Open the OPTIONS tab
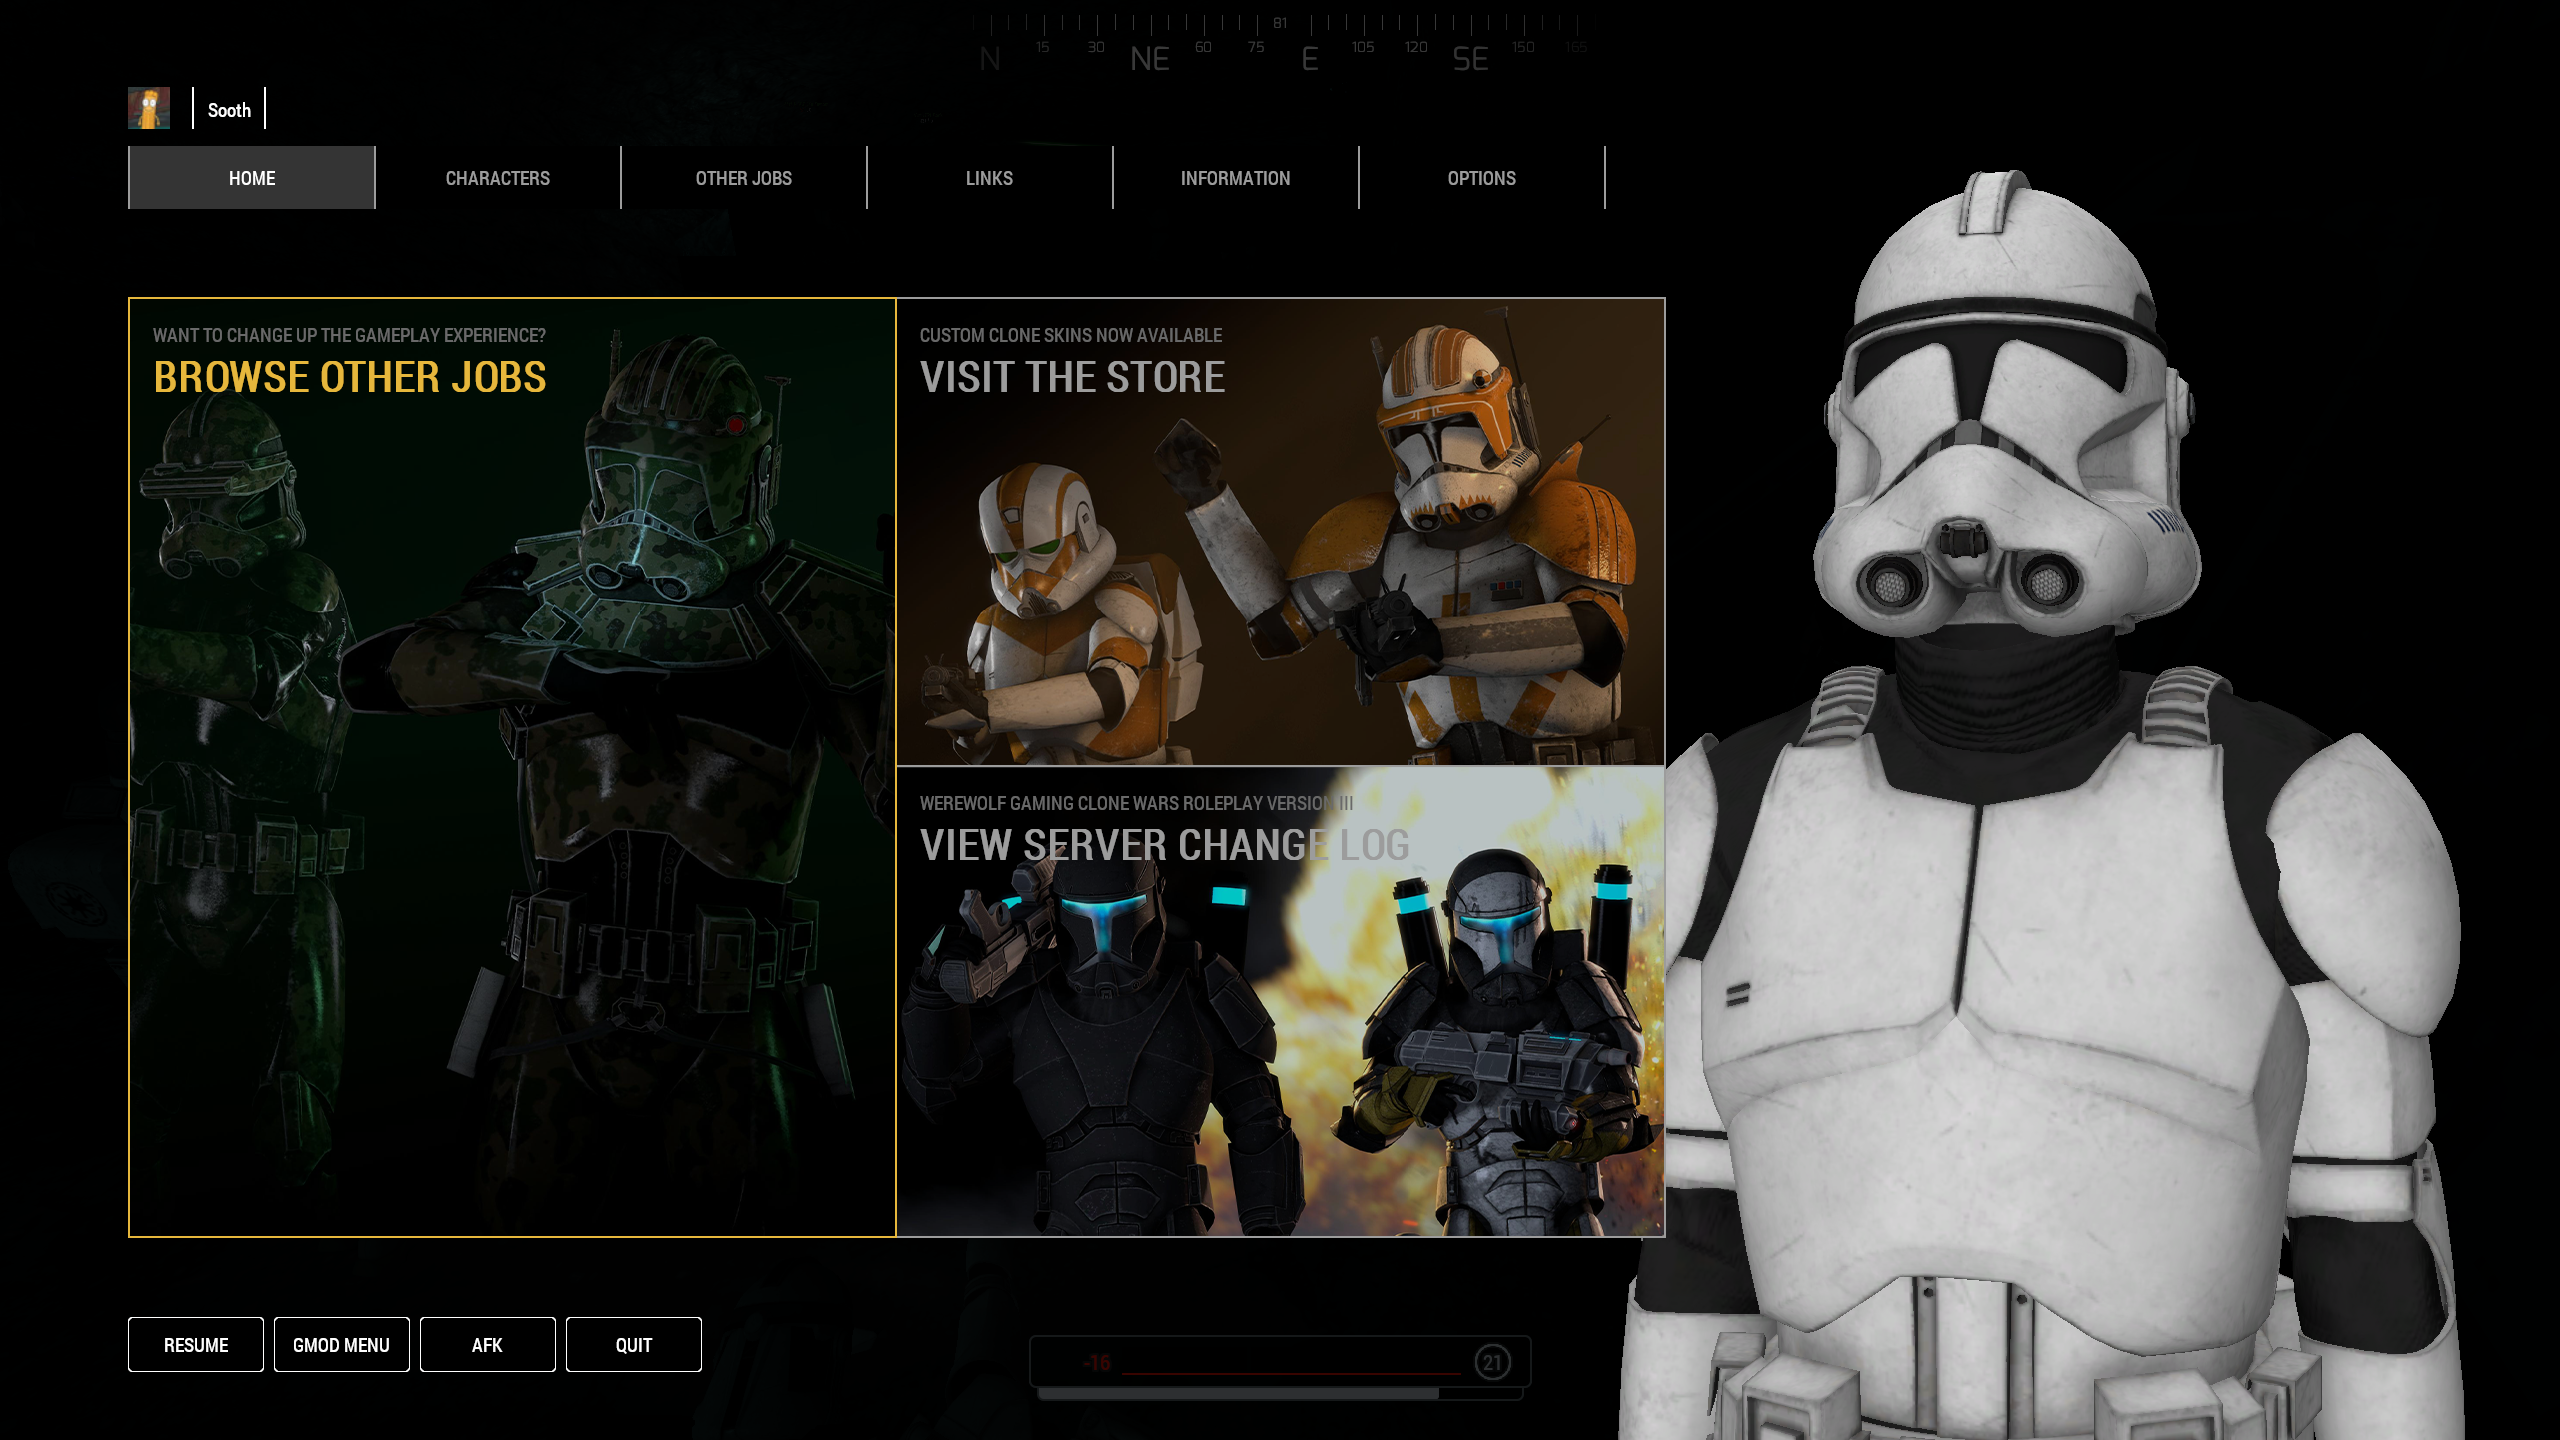 tap(1482, 178)
